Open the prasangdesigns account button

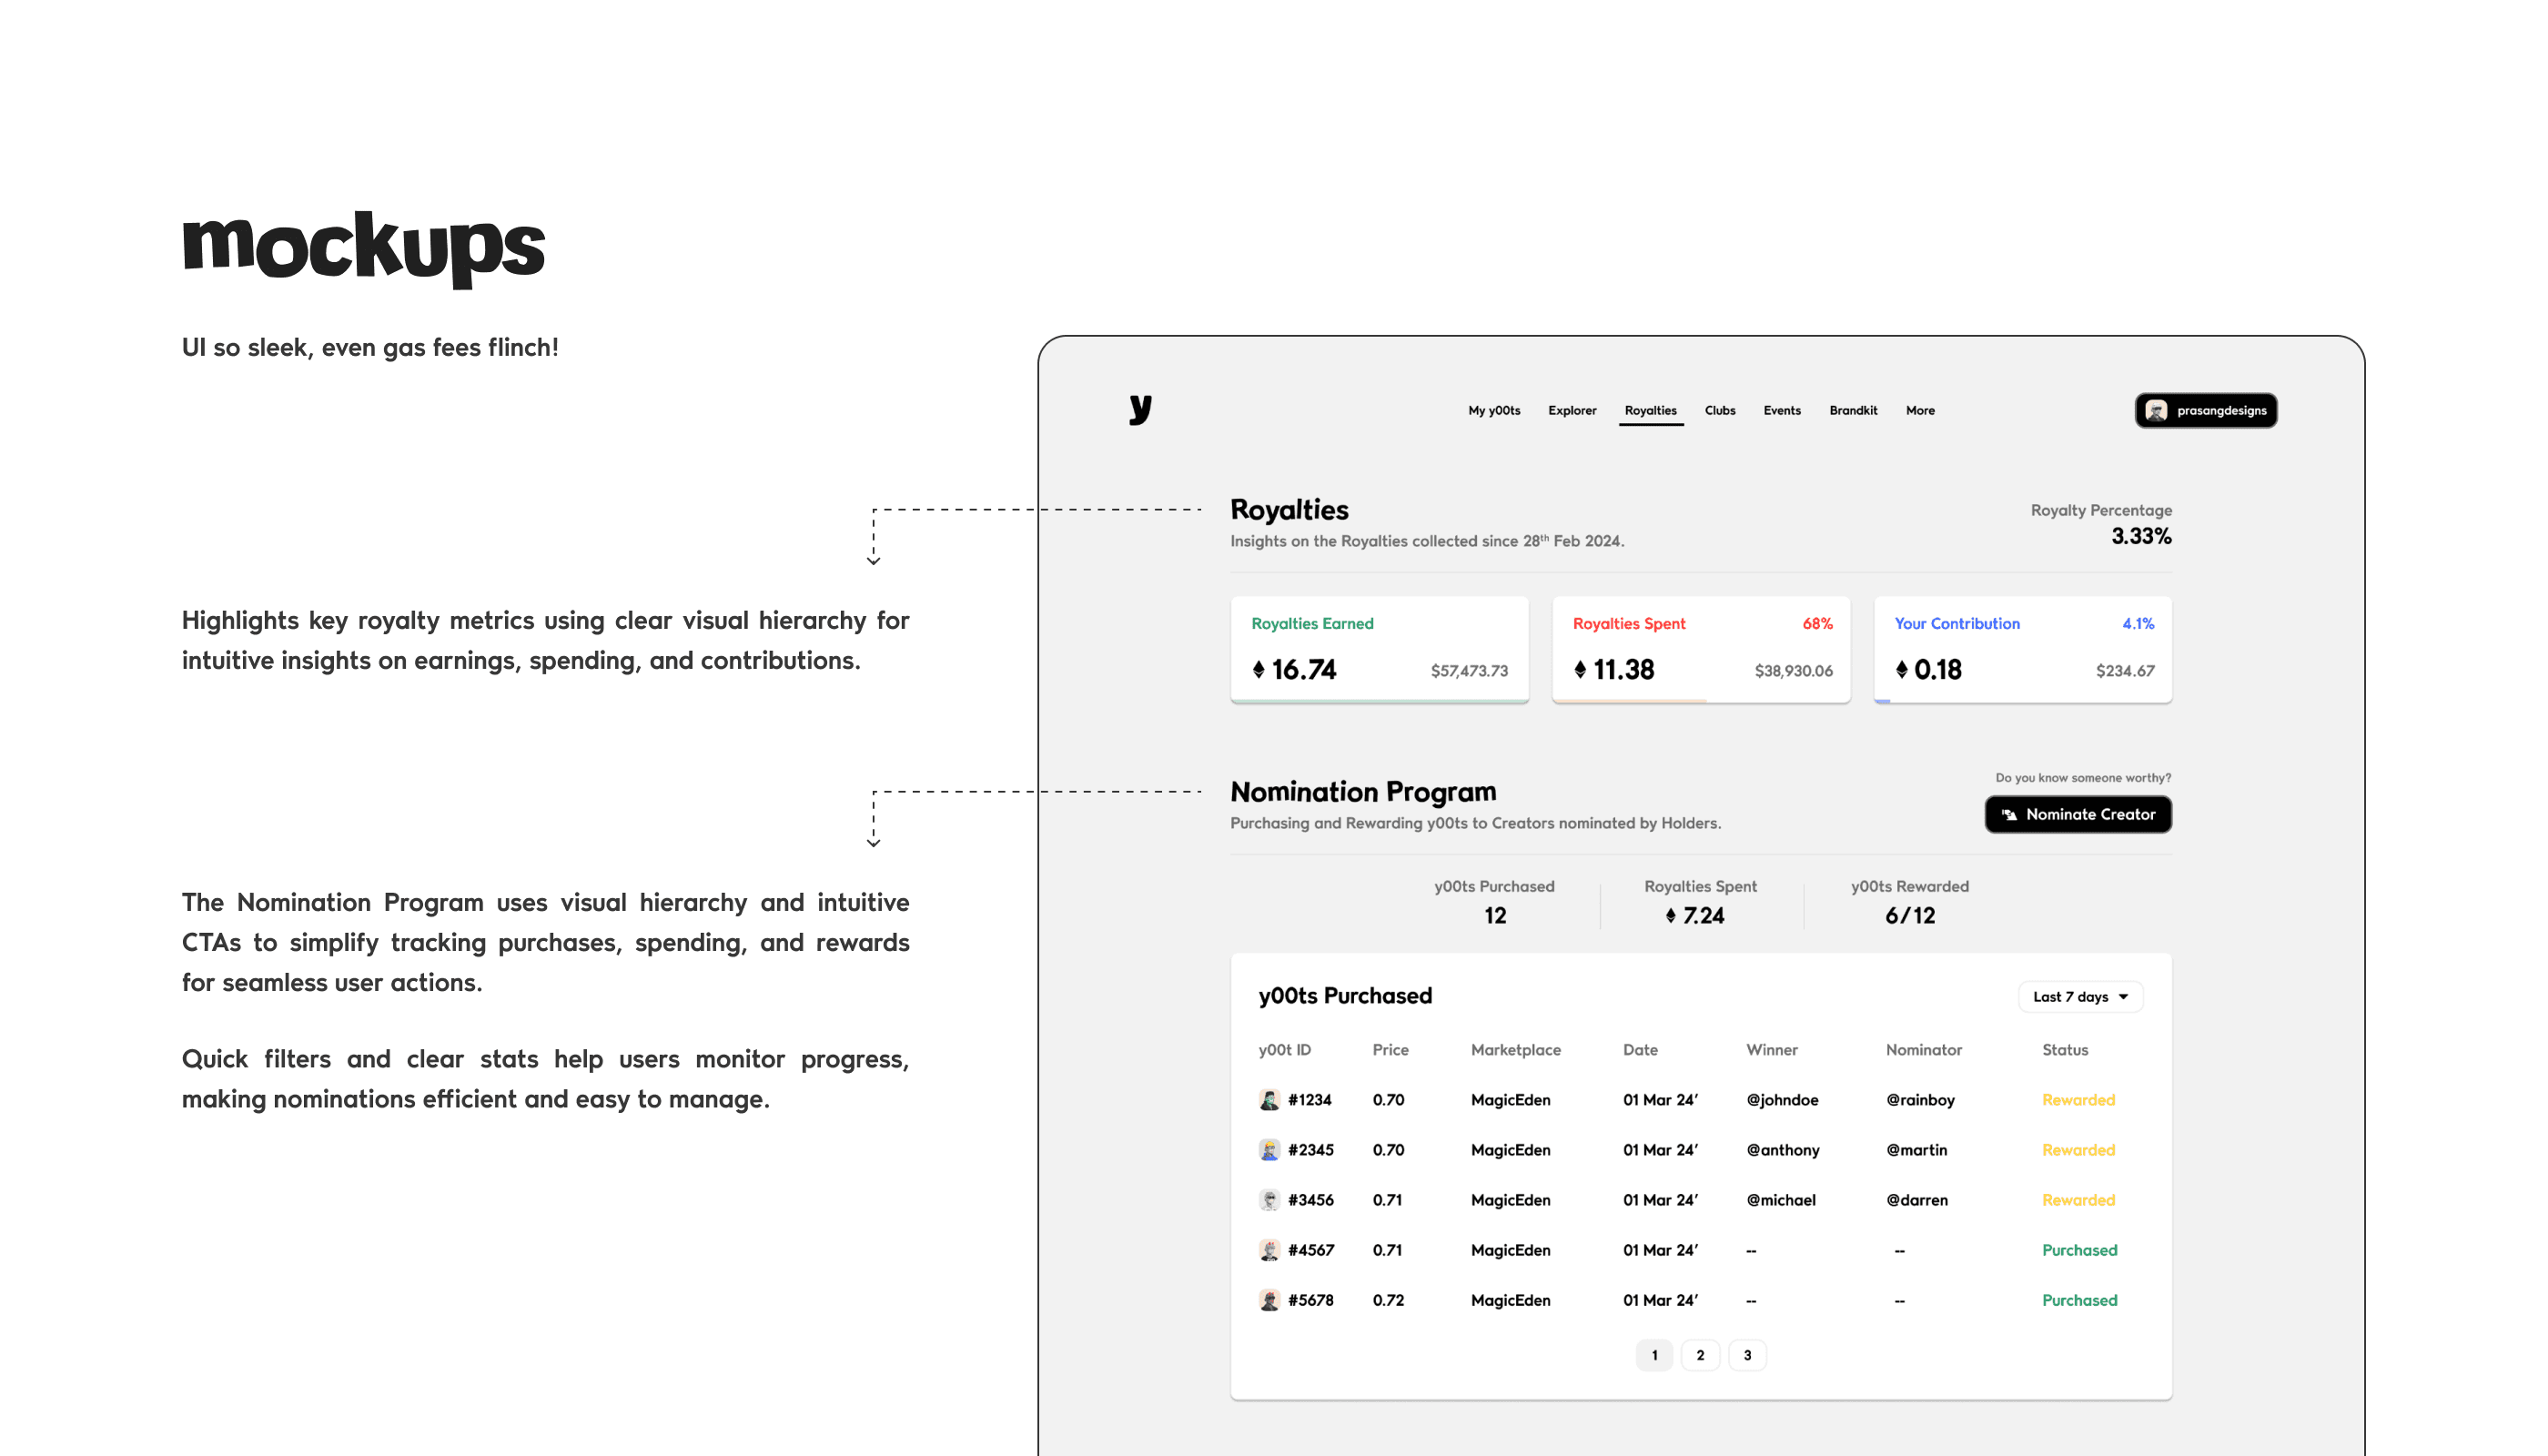coord(2206,411)
